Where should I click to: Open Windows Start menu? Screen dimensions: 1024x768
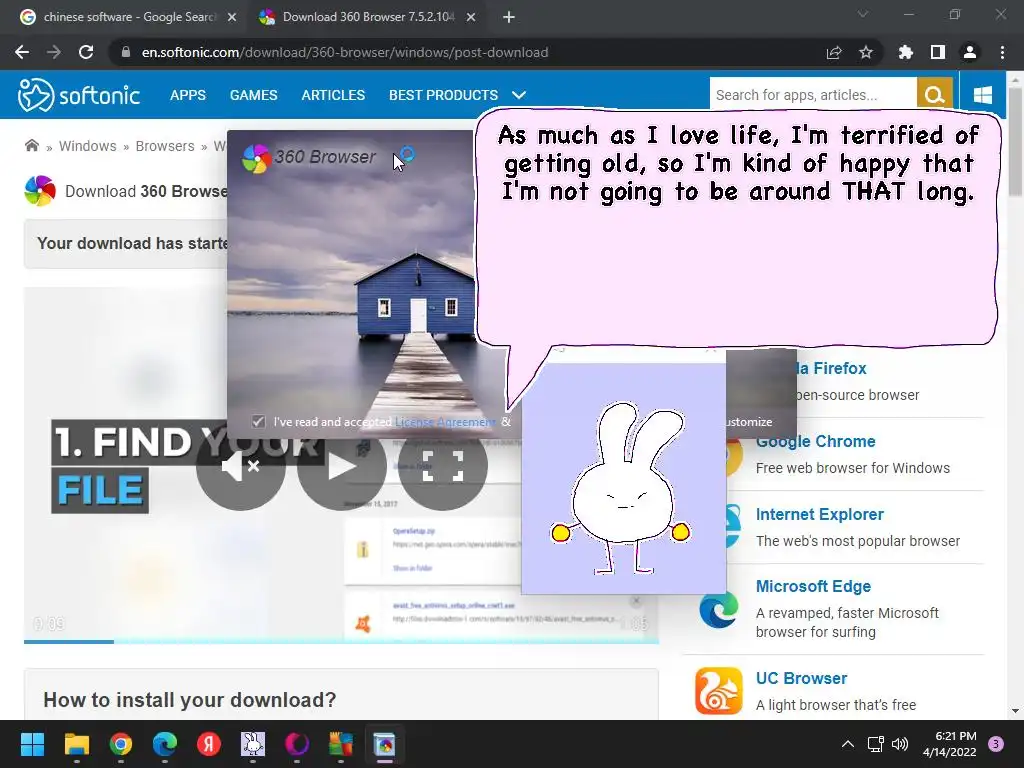(32, 744)
